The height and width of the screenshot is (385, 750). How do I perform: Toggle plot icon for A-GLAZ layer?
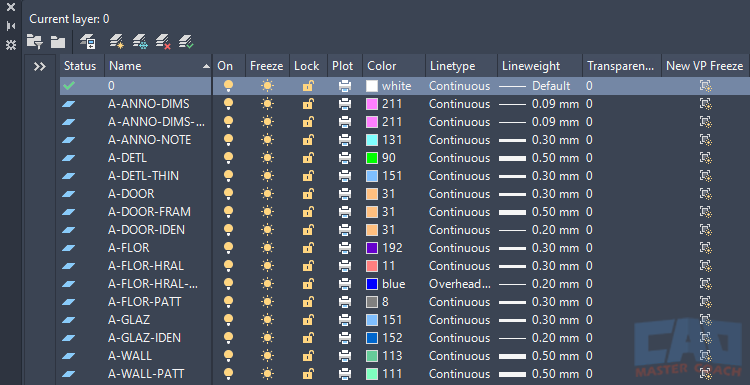pos(345,319)
